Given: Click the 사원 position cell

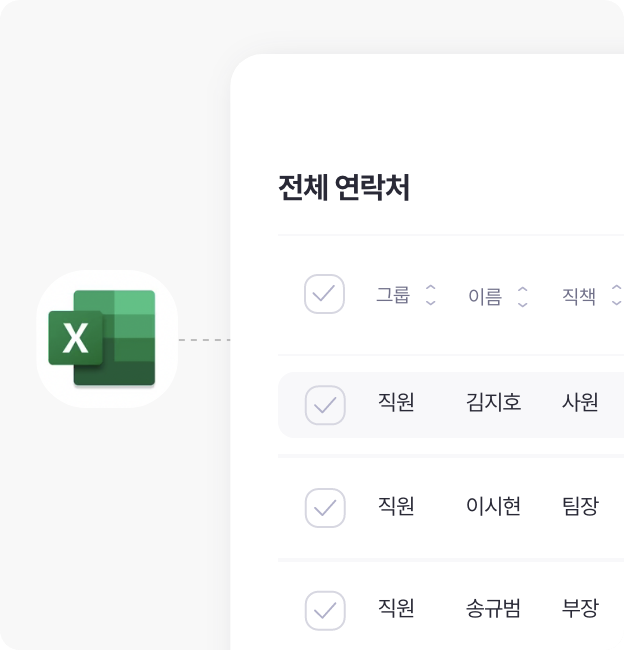Looking at the screenshot, I should (x=580, y=402).
